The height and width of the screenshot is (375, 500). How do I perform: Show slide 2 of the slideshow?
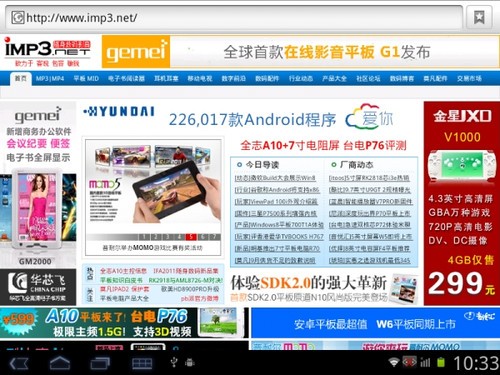[156, 237]
